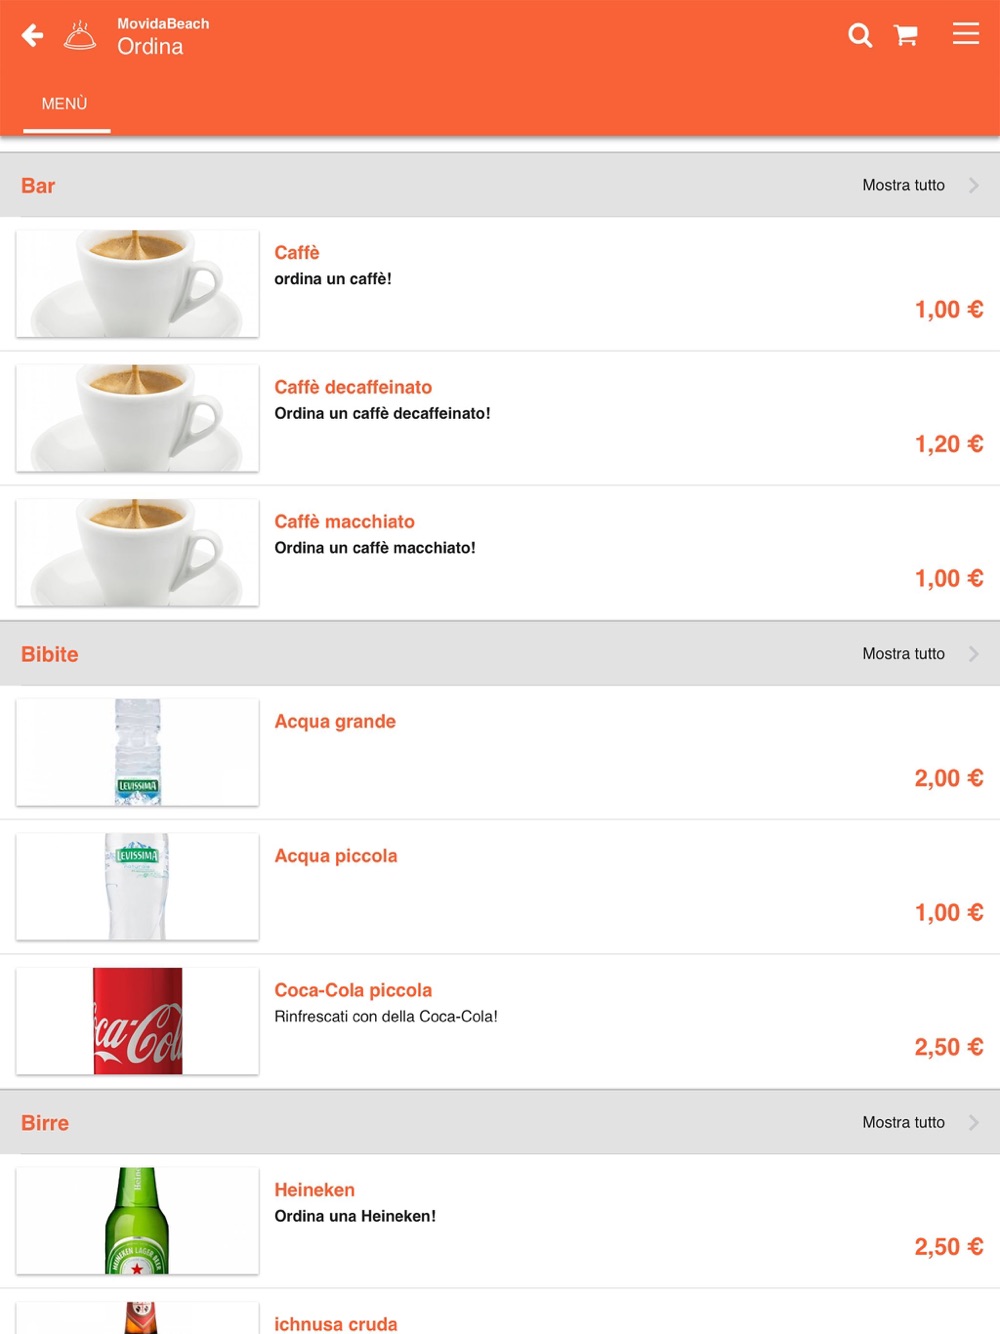Select the Caffè espresso cup thumbnail
1000x1334 pixels.
(138, 284)
